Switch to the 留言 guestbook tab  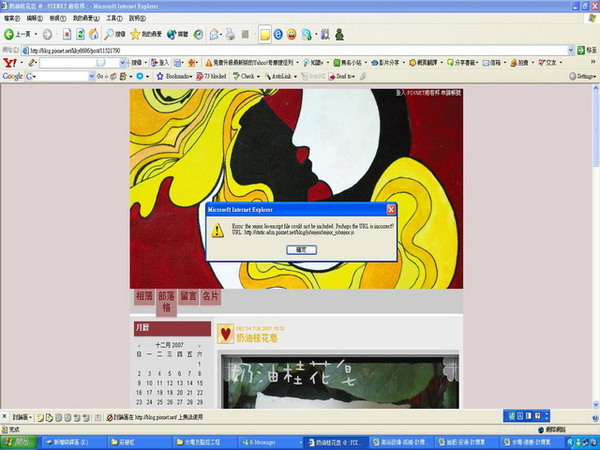[x=188, y=297]
